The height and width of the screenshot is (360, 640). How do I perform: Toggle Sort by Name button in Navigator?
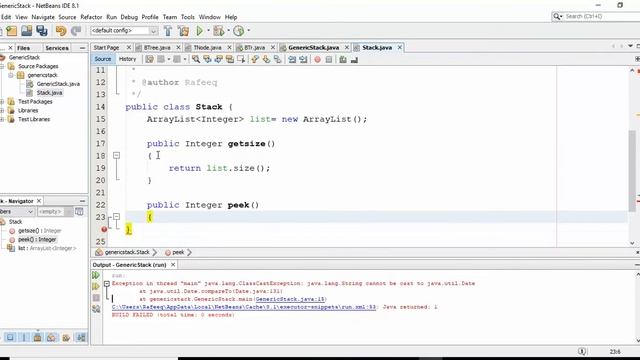point(81,338)
